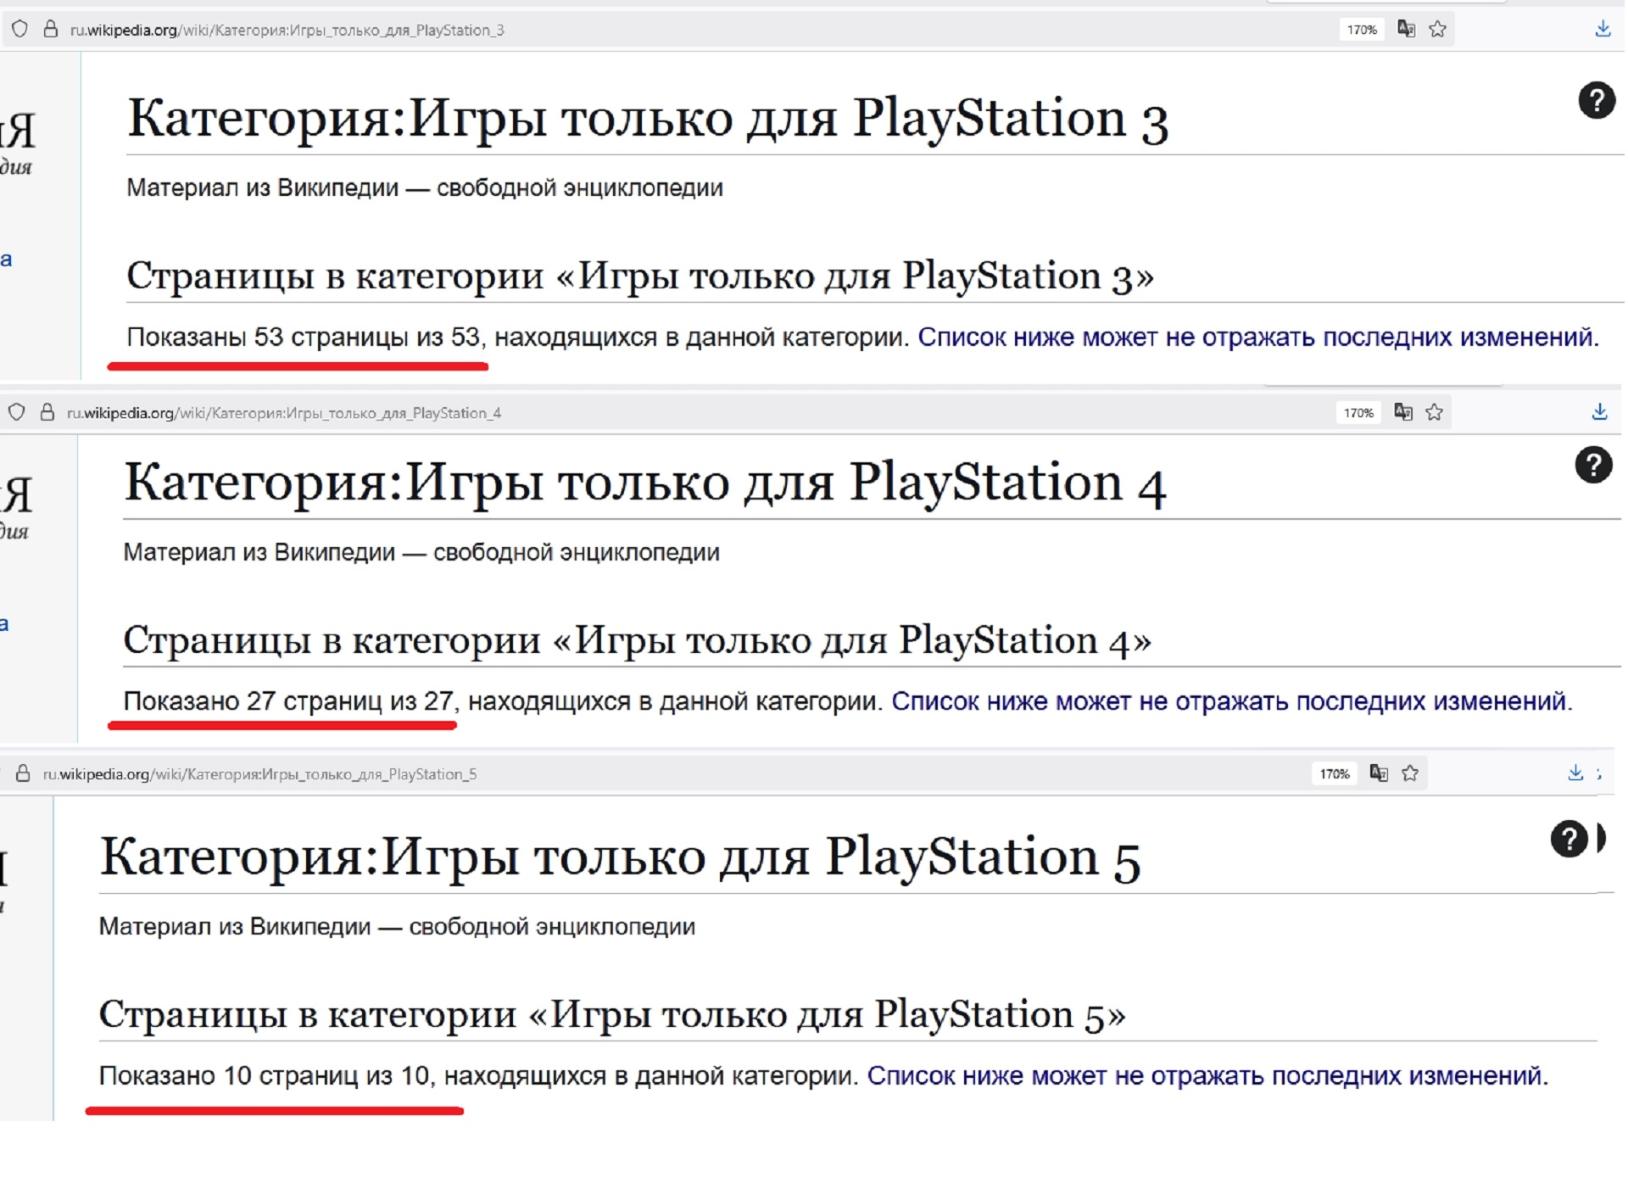1628x1200 pixels.
Task: Reset the 170% zoom badge on PlayStation 3 page
Action: (1362, 30)
